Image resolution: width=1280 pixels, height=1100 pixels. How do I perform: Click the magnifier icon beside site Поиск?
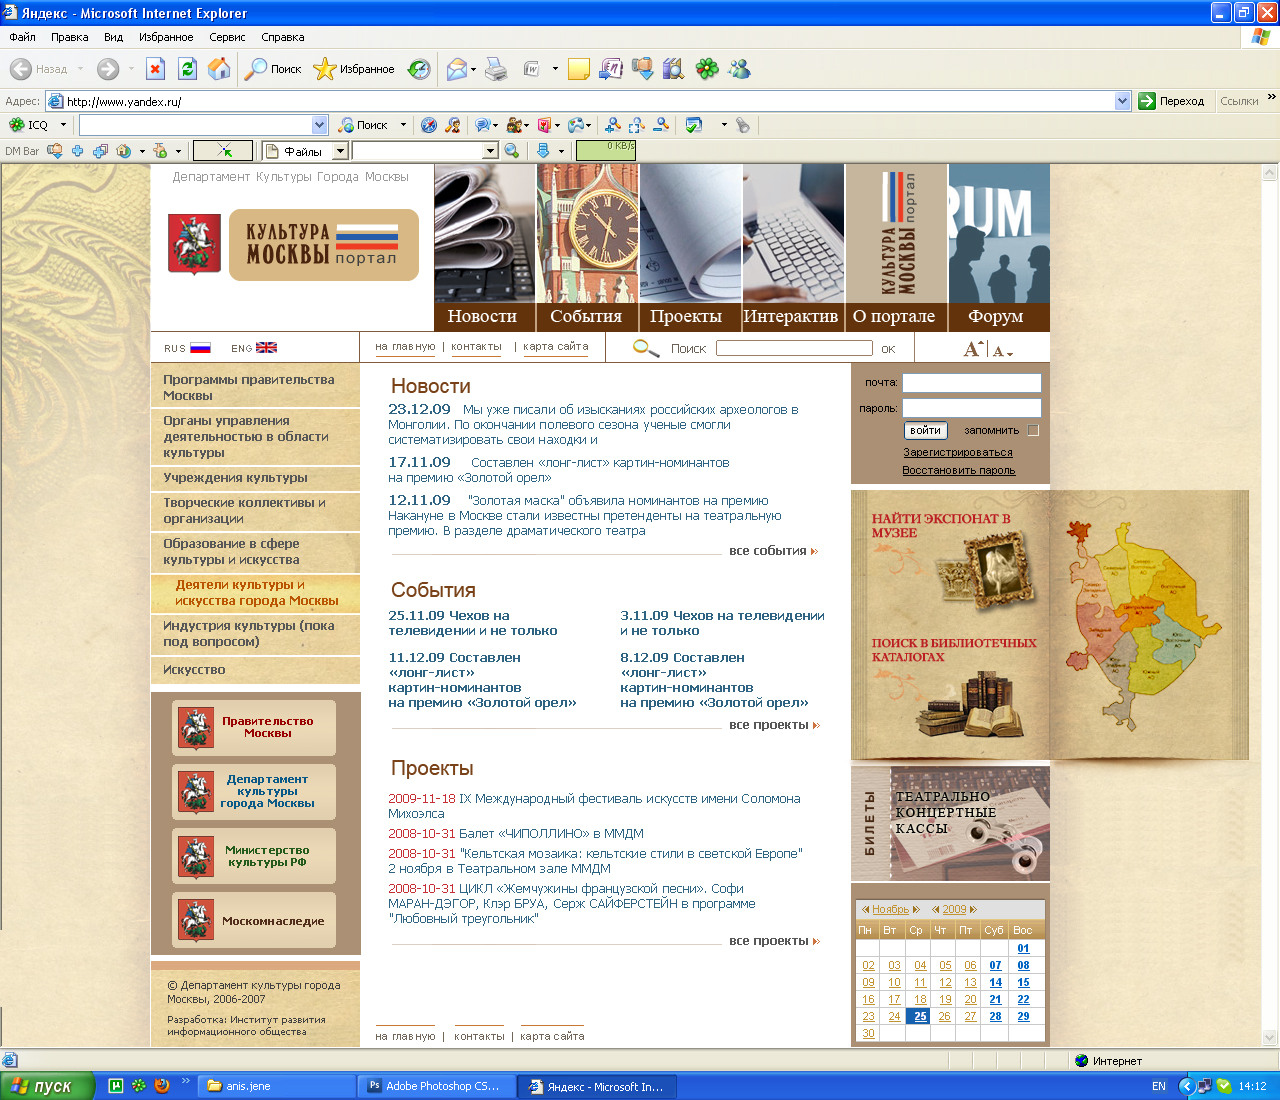pyautogui.click(x=646, y=348)
